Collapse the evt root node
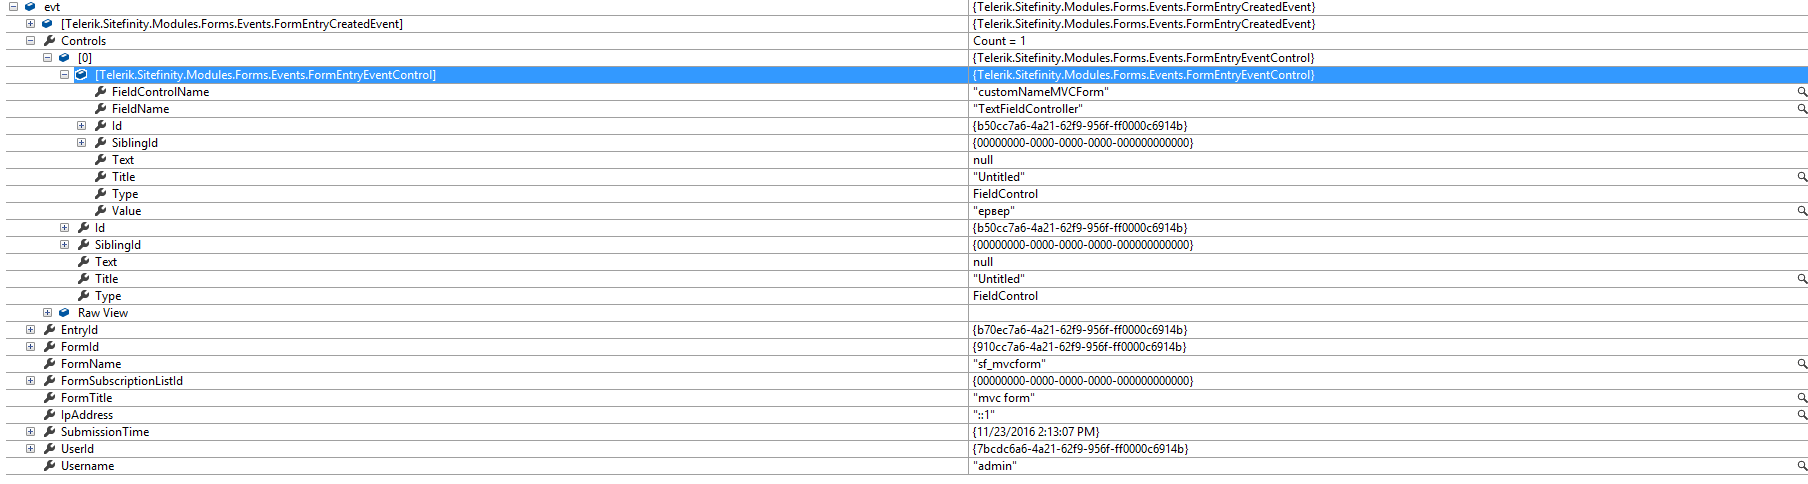 click(13, 7)
